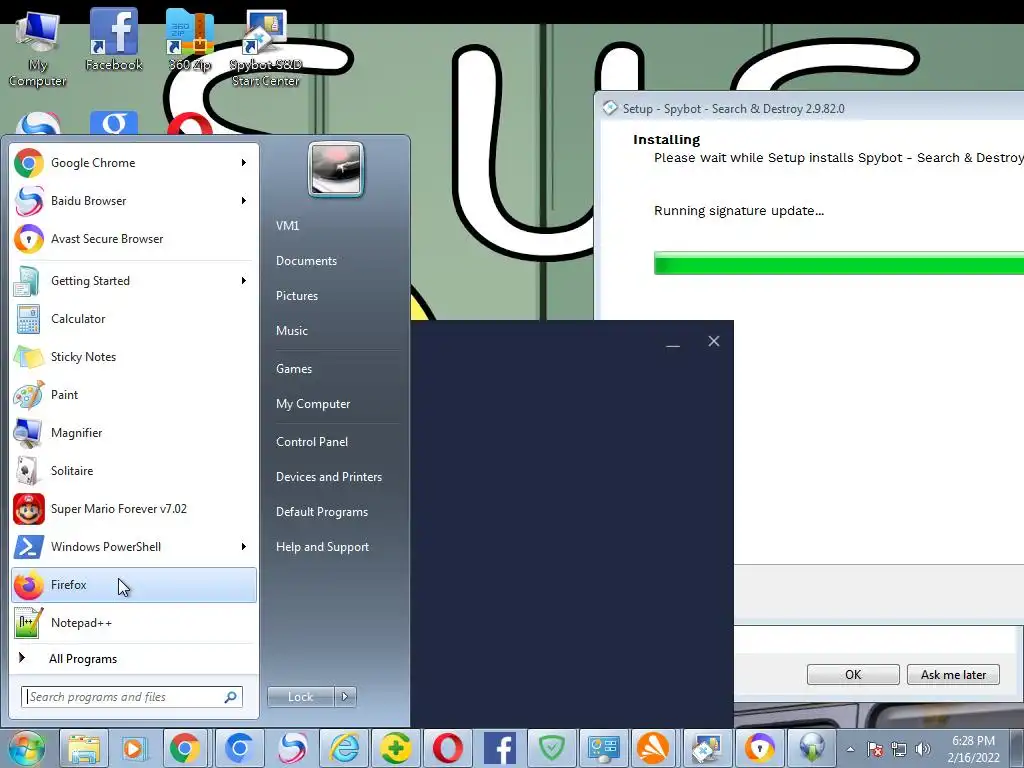Expand the Baidu Browser submenu arrow

[244, 200]
